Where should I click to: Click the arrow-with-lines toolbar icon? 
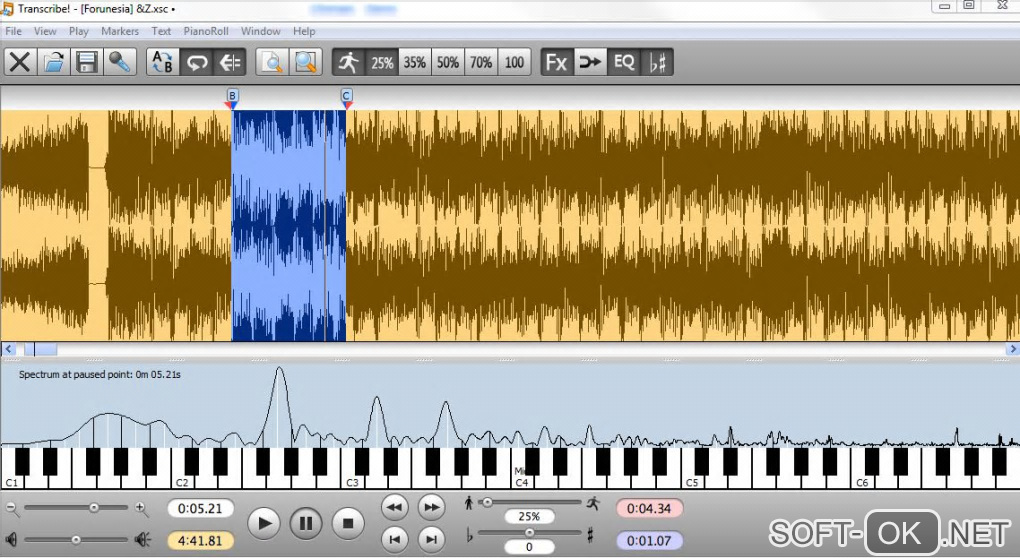pyautogui.click(x=230, y=62)
